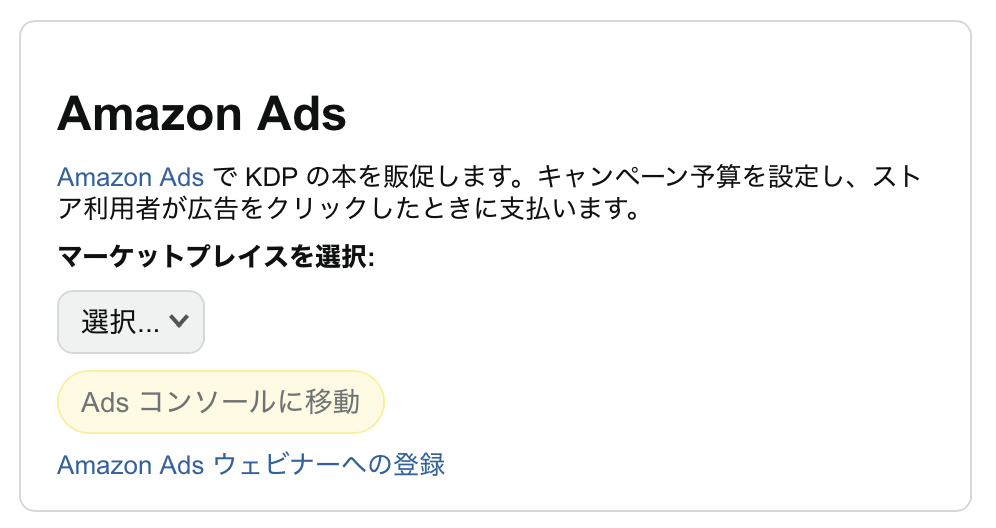
Task: Click the クリックしたときに支払います text
Action: click(x=526, y=210)
